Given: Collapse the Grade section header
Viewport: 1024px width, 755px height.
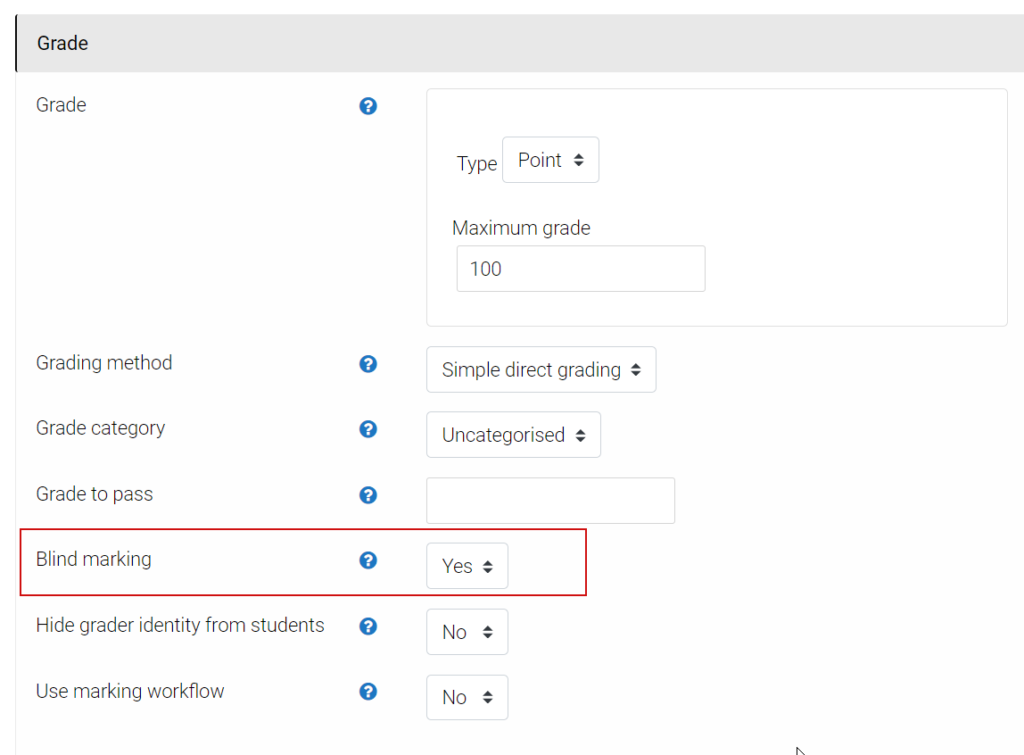Looking at the screenshot, I should pyautogui.click(x=61, y=43).
